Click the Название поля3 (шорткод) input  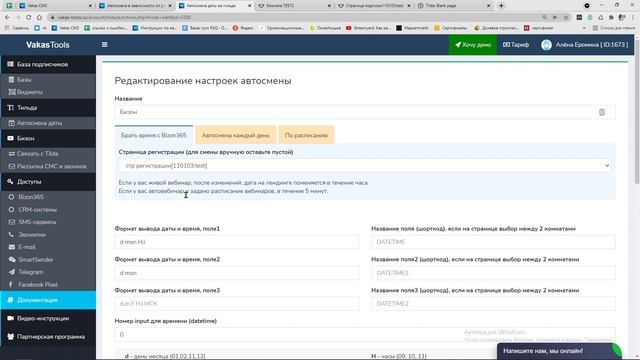(x=493, y=304)
